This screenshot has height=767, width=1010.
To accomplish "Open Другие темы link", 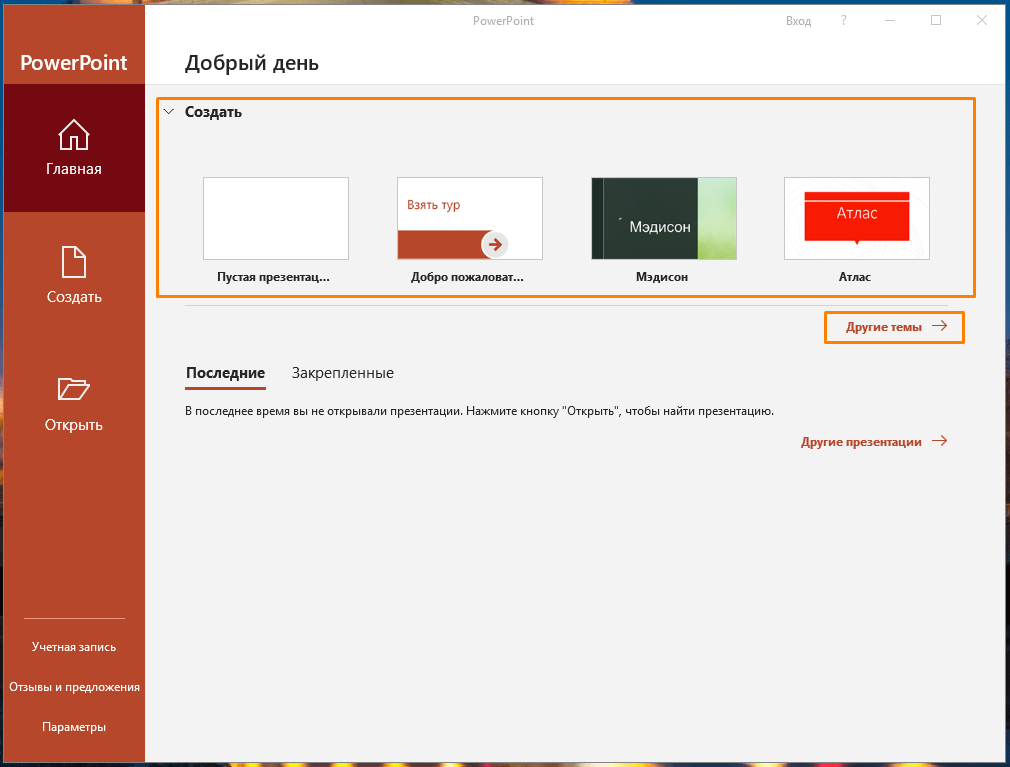I will (894, 327).
